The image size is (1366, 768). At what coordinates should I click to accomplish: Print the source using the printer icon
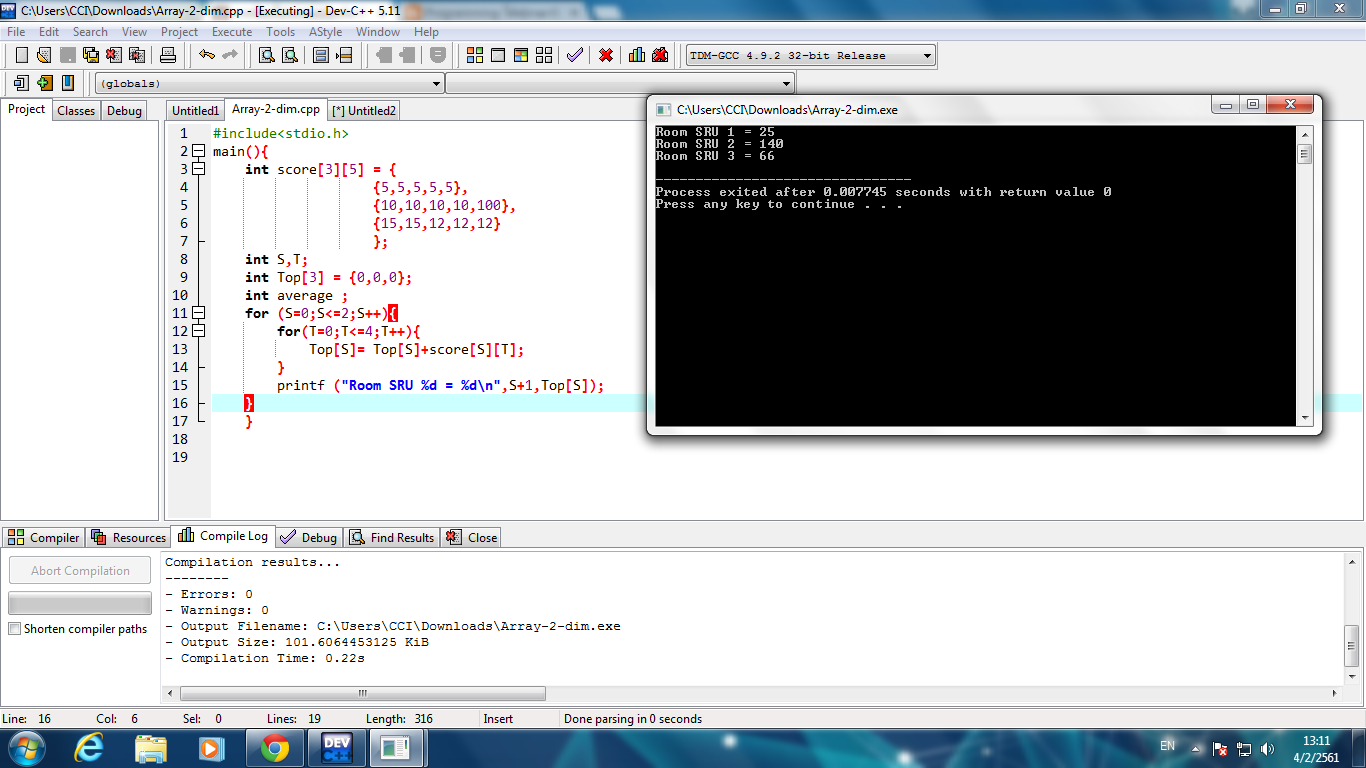[168, 55]
